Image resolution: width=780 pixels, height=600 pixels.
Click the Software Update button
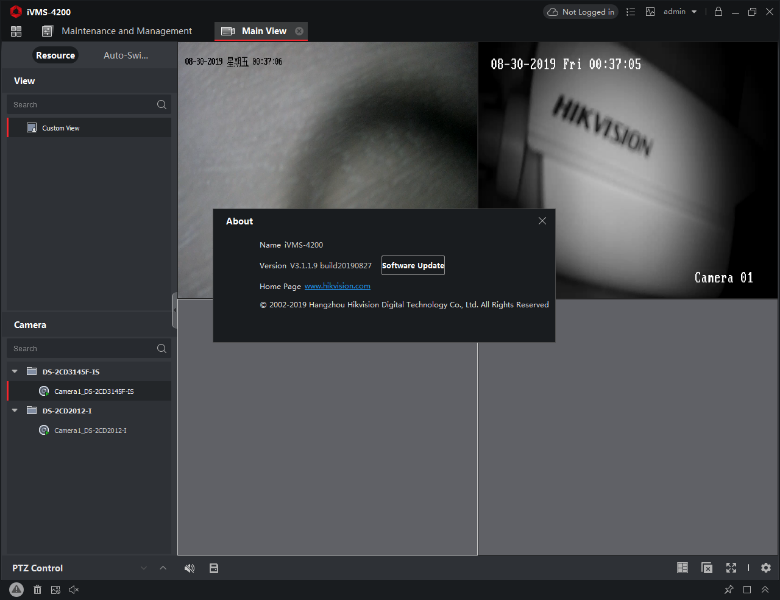point(413,265)
